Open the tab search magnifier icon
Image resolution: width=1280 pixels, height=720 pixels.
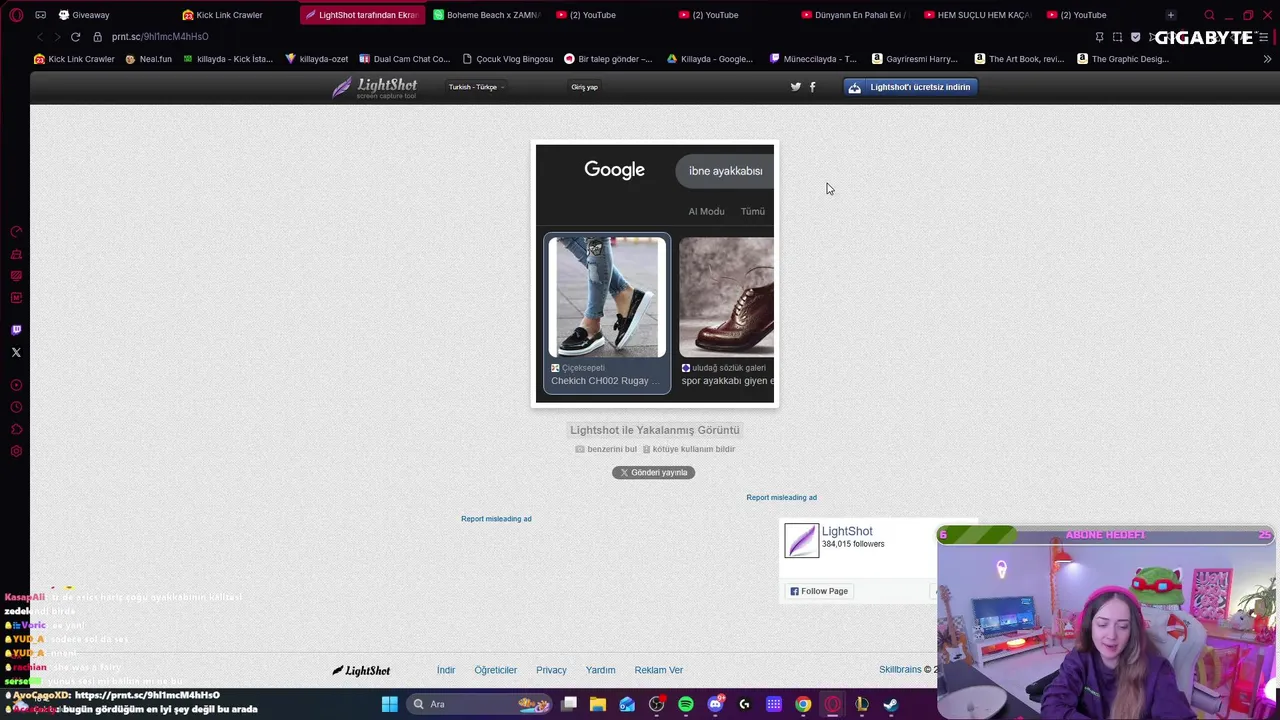click(x=1209, y=15)
